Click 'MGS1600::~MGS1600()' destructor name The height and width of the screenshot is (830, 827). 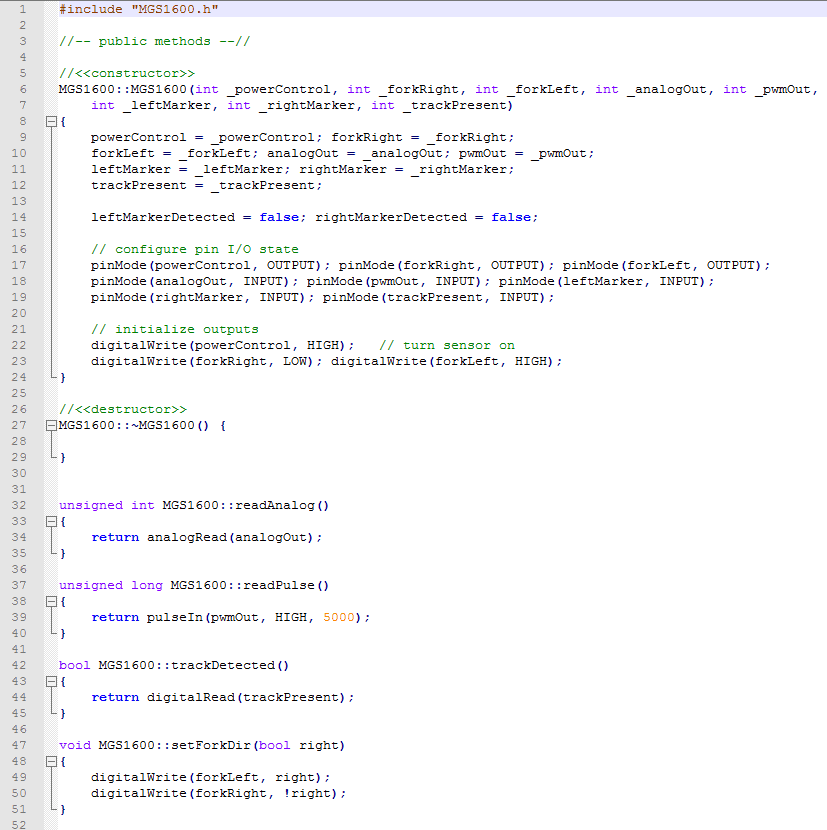[134, 426]
